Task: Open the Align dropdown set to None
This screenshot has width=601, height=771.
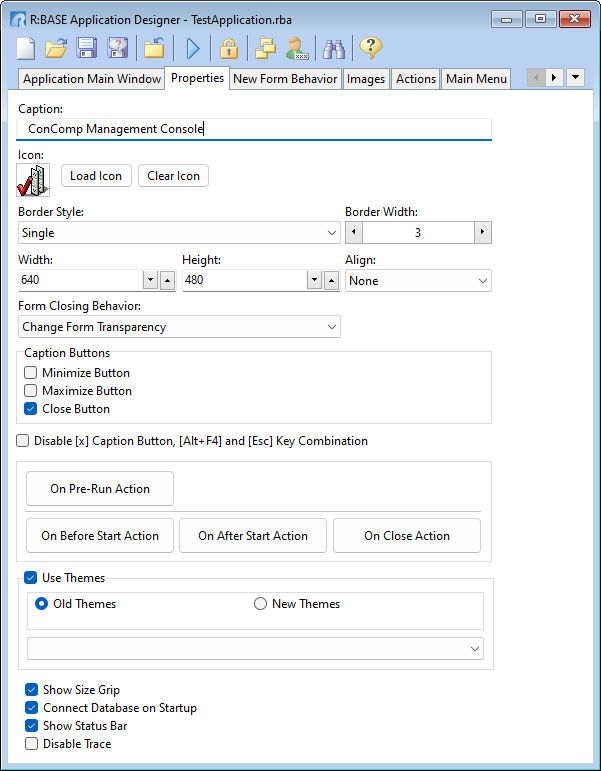Action: point(418,281)
